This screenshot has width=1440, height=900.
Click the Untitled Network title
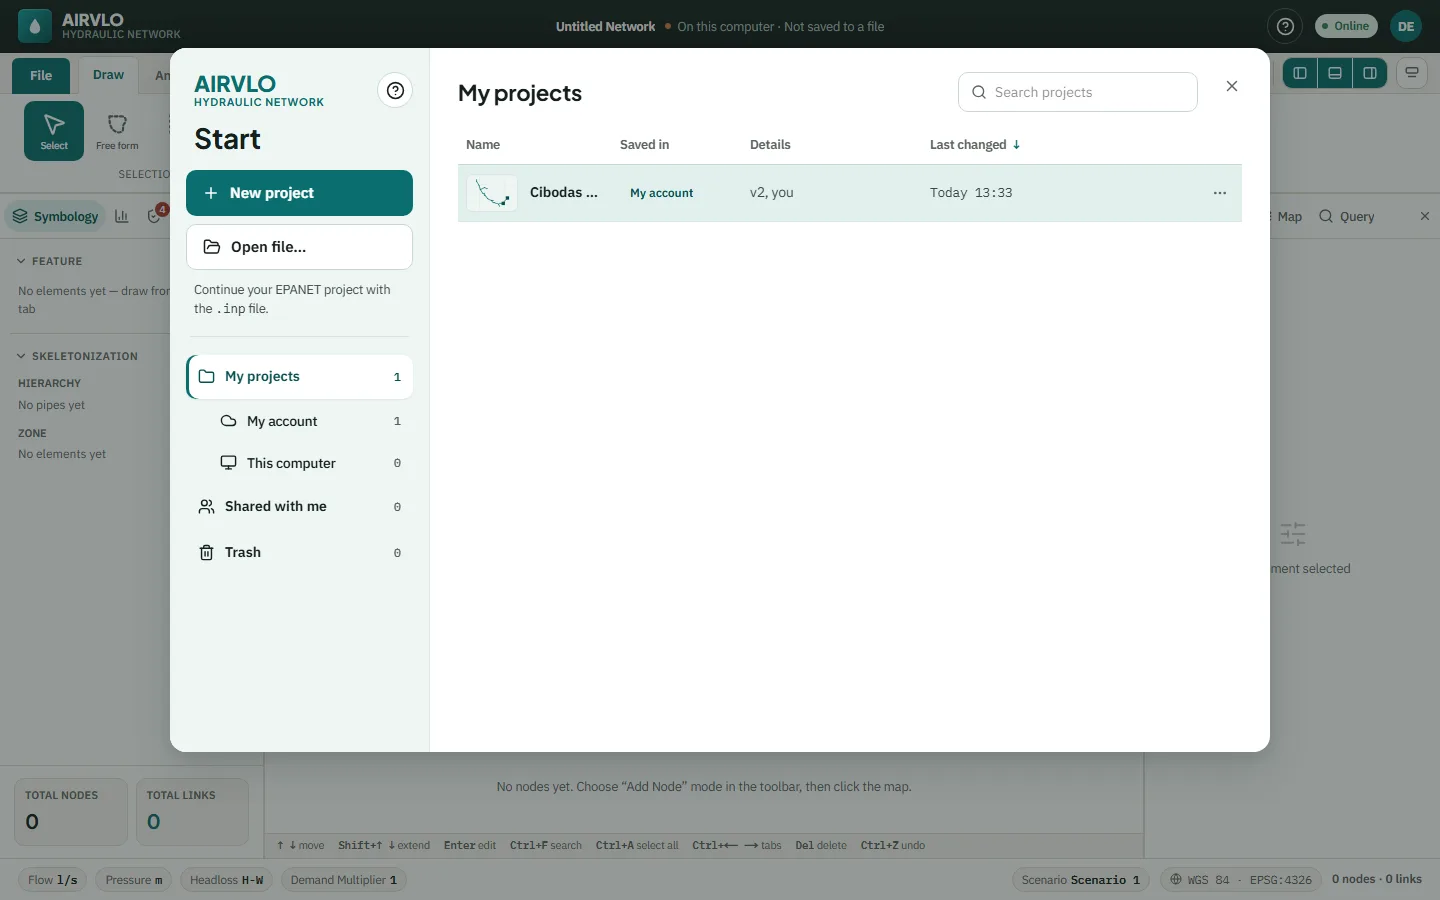[605, 27]
